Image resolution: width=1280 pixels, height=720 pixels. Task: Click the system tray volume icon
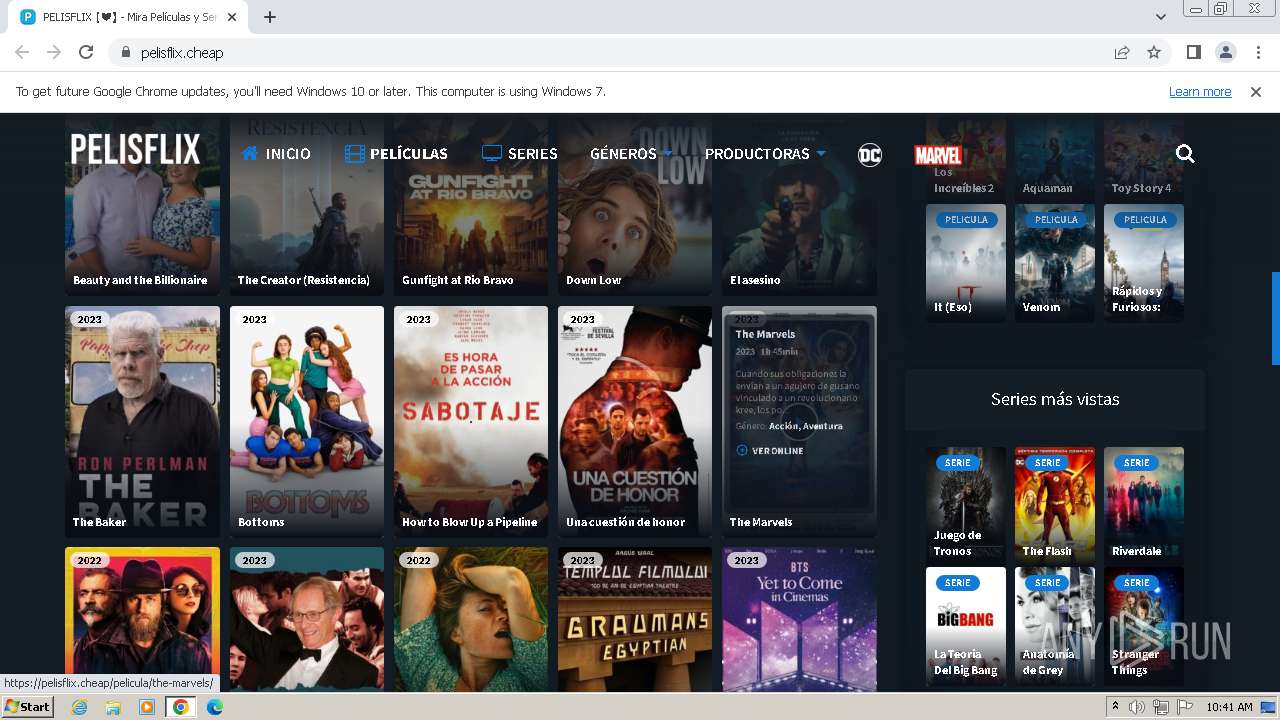point(1137,707)
